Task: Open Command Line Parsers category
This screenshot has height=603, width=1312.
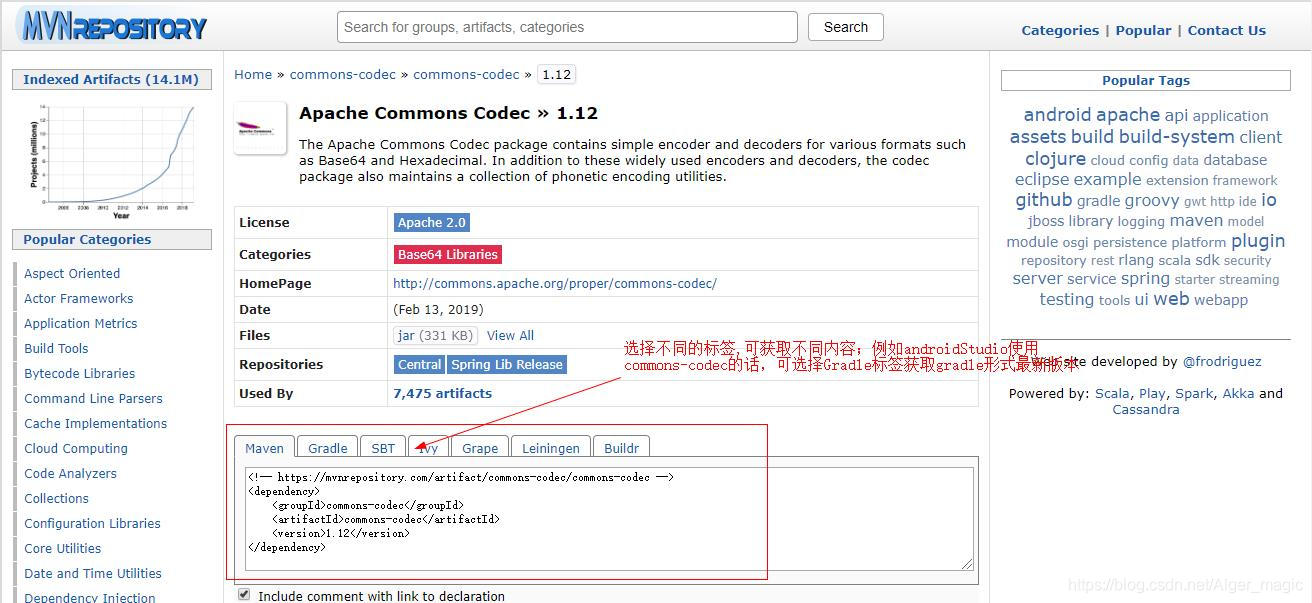Action: (x=93, y=398)
